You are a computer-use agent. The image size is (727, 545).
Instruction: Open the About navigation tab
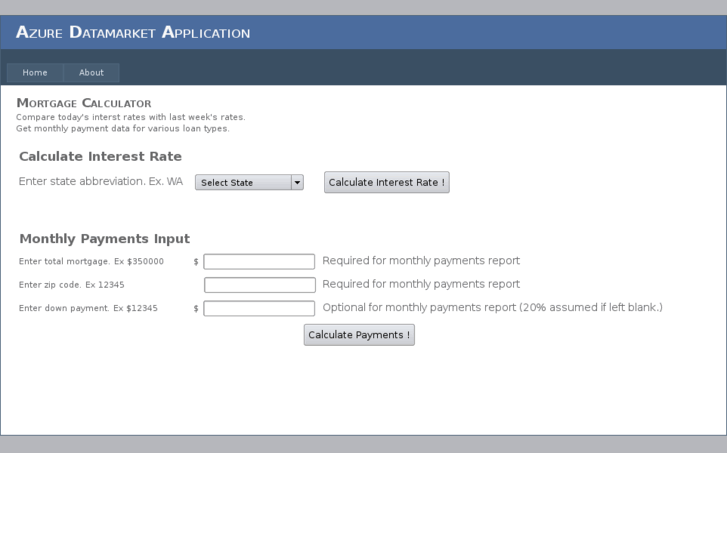click(x=91, y=73)
